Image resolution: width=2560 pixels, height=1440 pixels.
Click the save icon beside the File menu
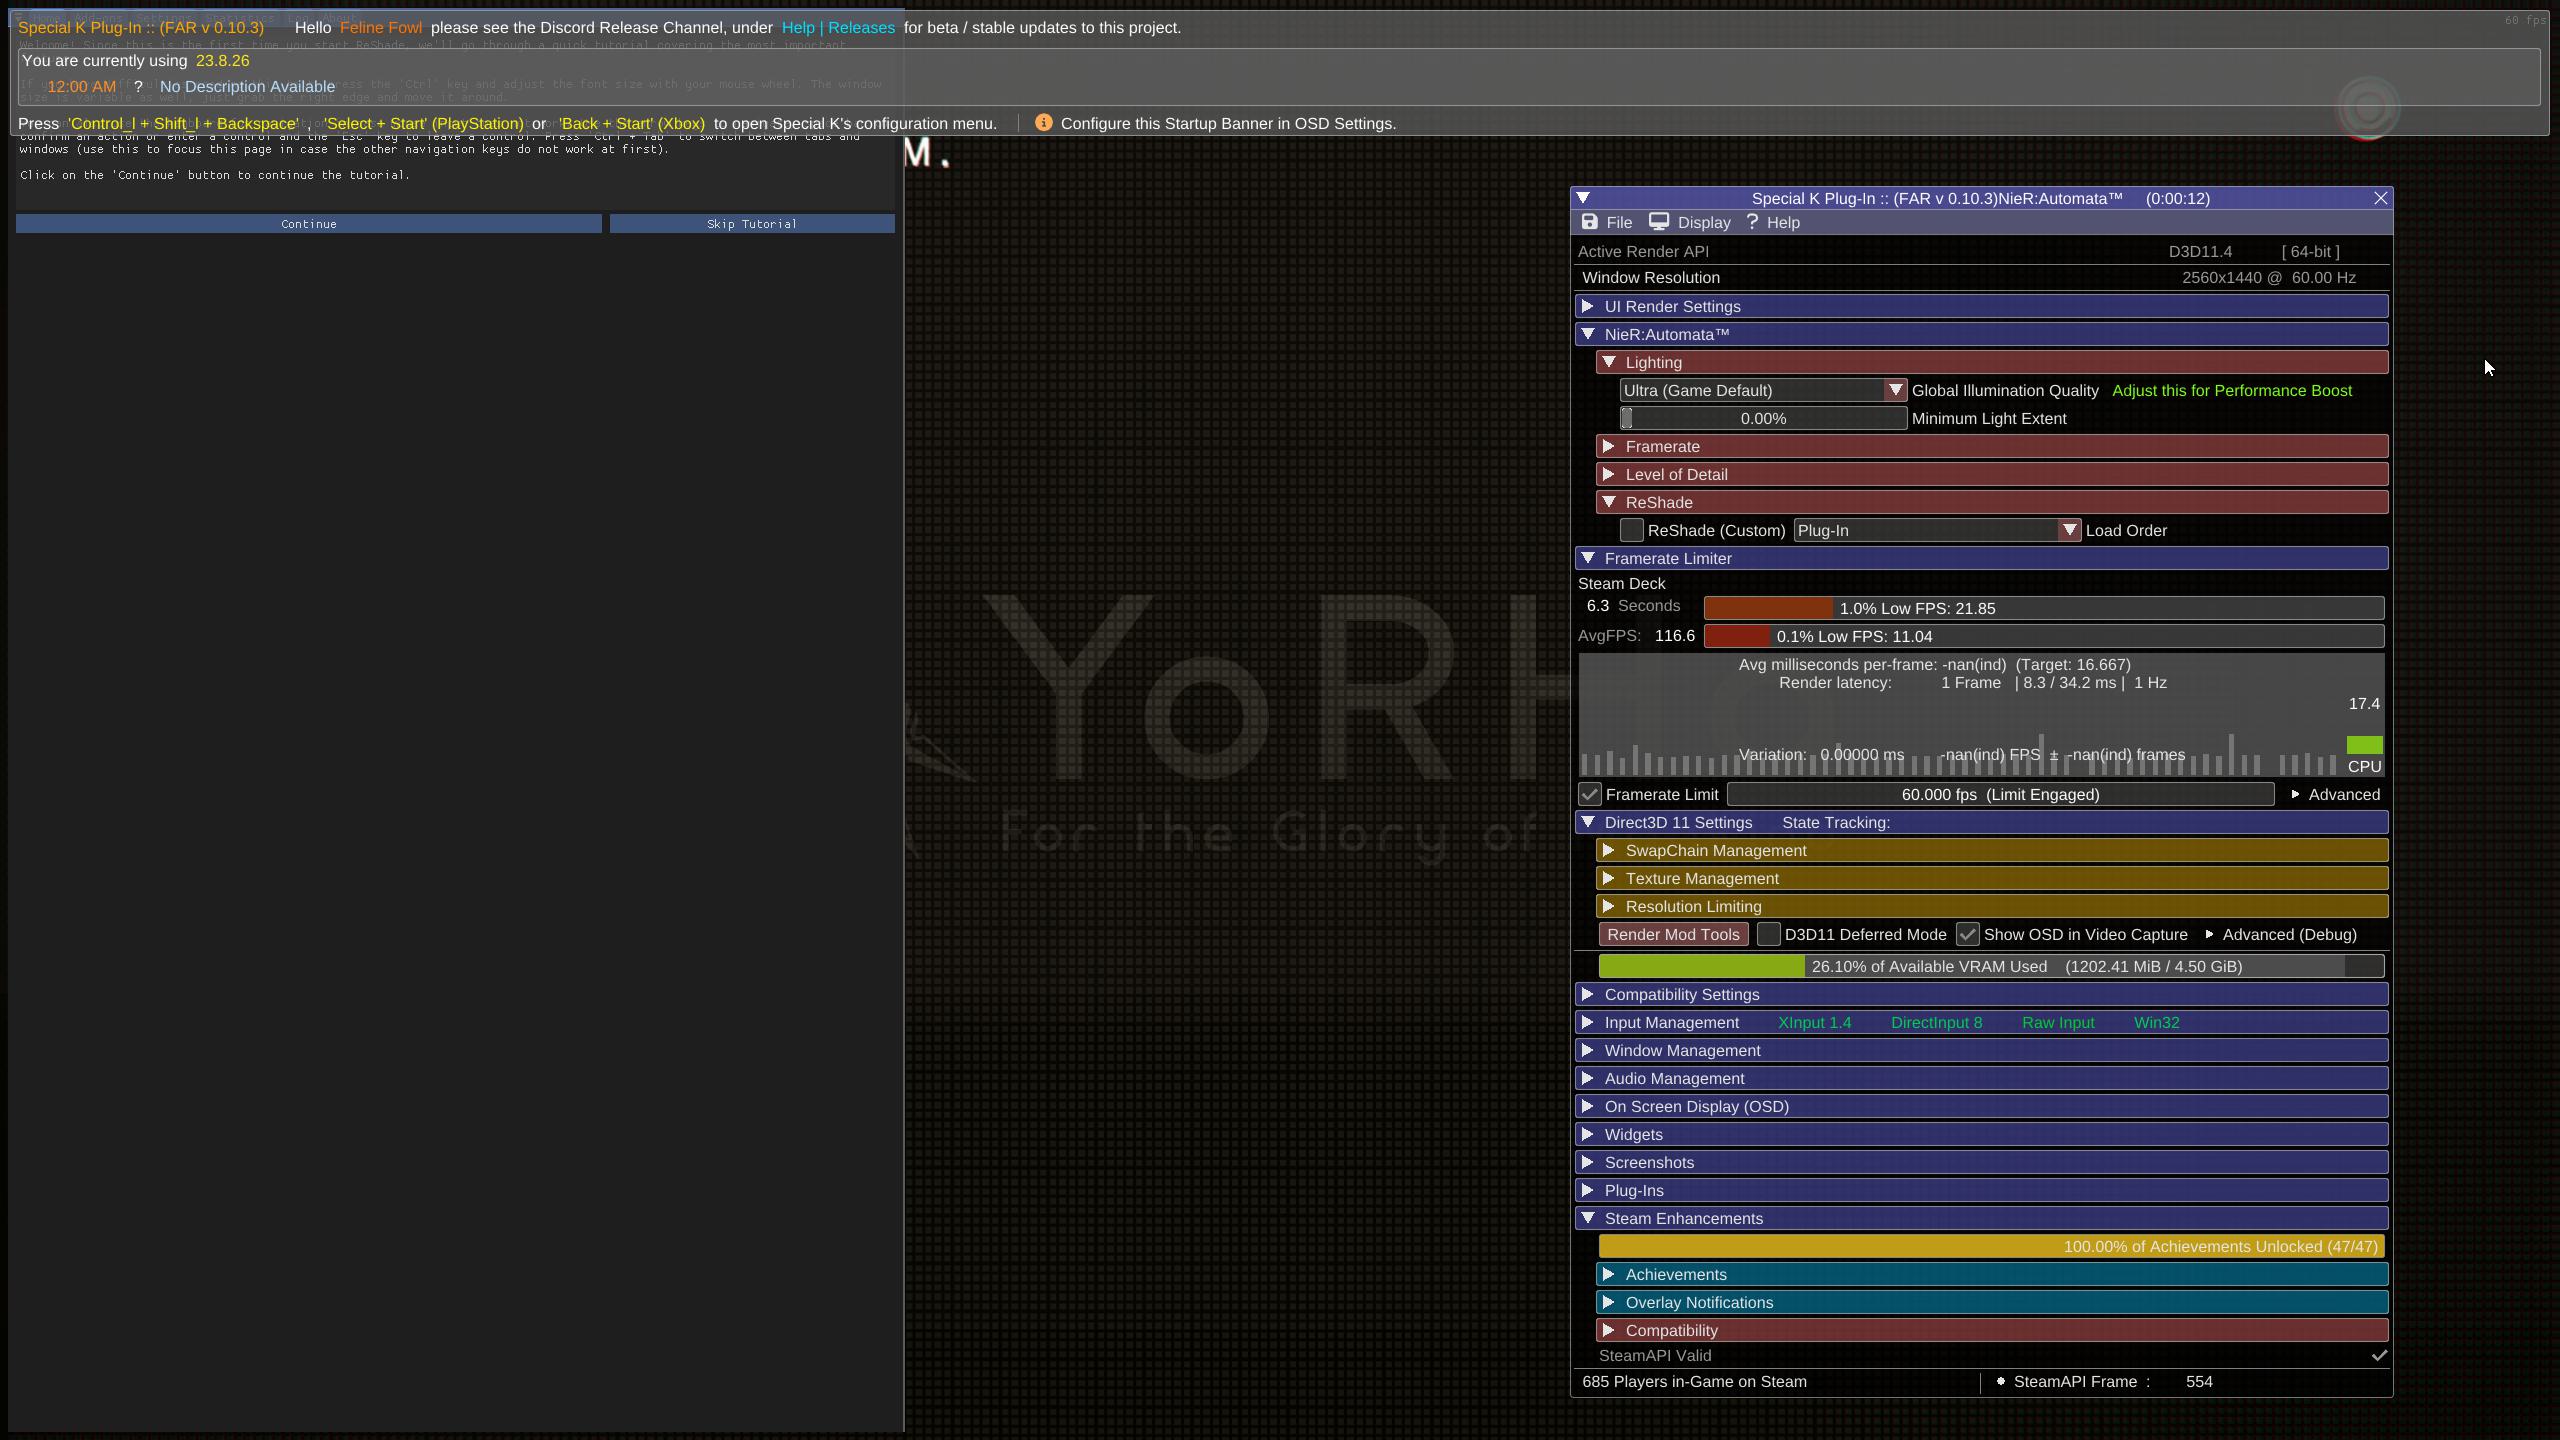click(x=1590, y=222)
